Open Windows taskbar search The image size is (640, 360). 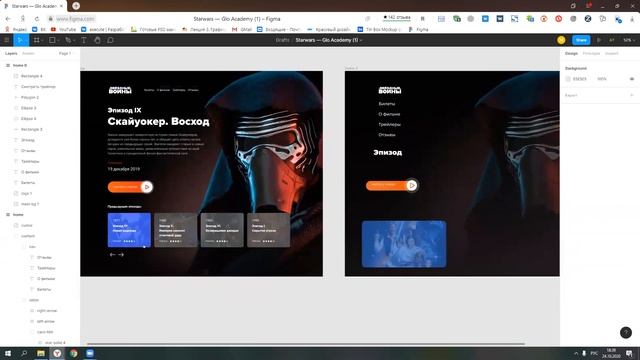pos(24,353)
